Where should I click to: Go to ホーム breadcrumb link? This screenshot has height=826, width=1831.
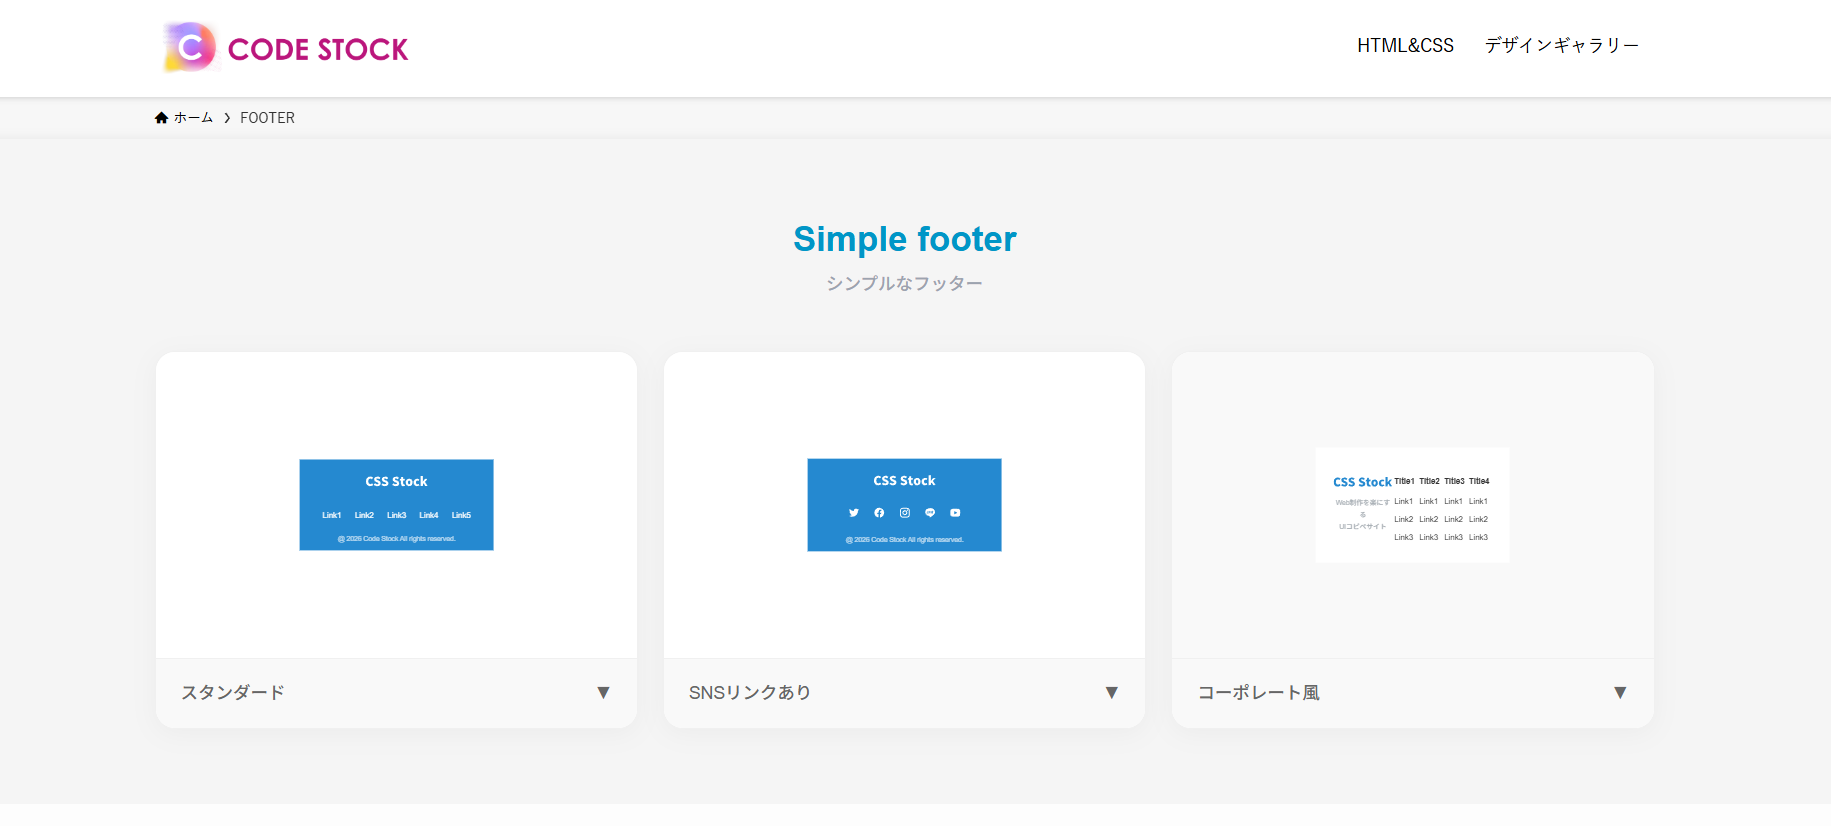click(x=193, y=118)
